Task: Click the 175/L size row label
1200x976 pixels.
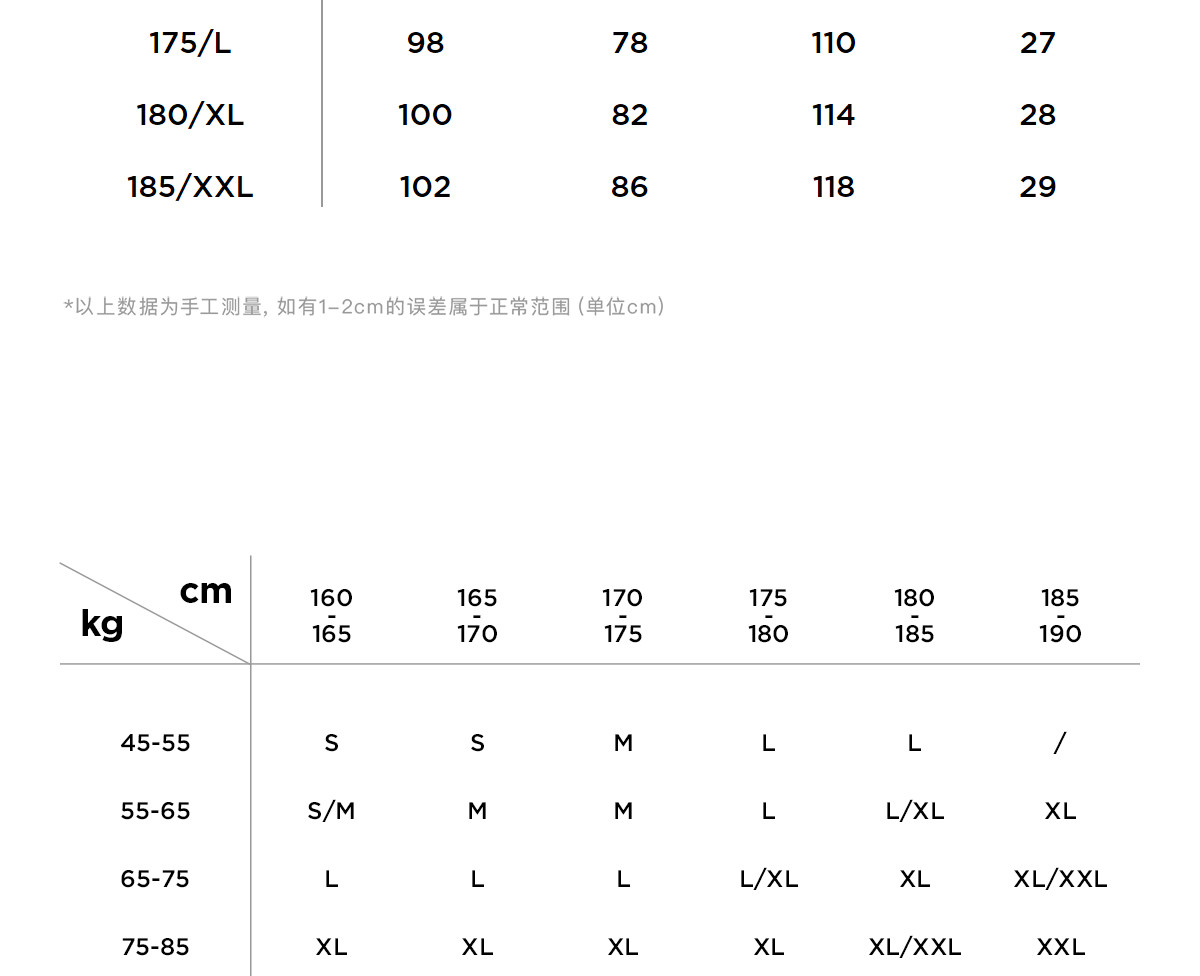Action: point(190,43)
